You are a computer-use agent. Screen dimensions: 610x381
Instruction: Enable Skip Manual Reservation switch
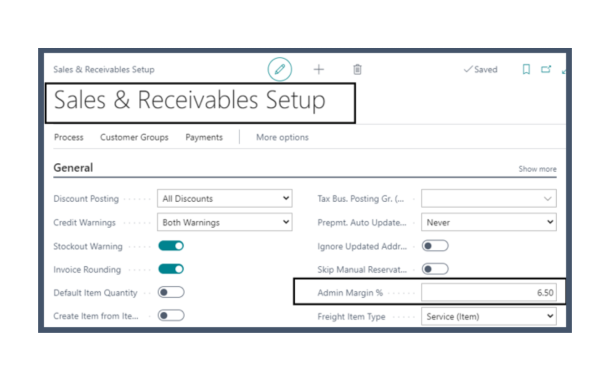point(435,269)
